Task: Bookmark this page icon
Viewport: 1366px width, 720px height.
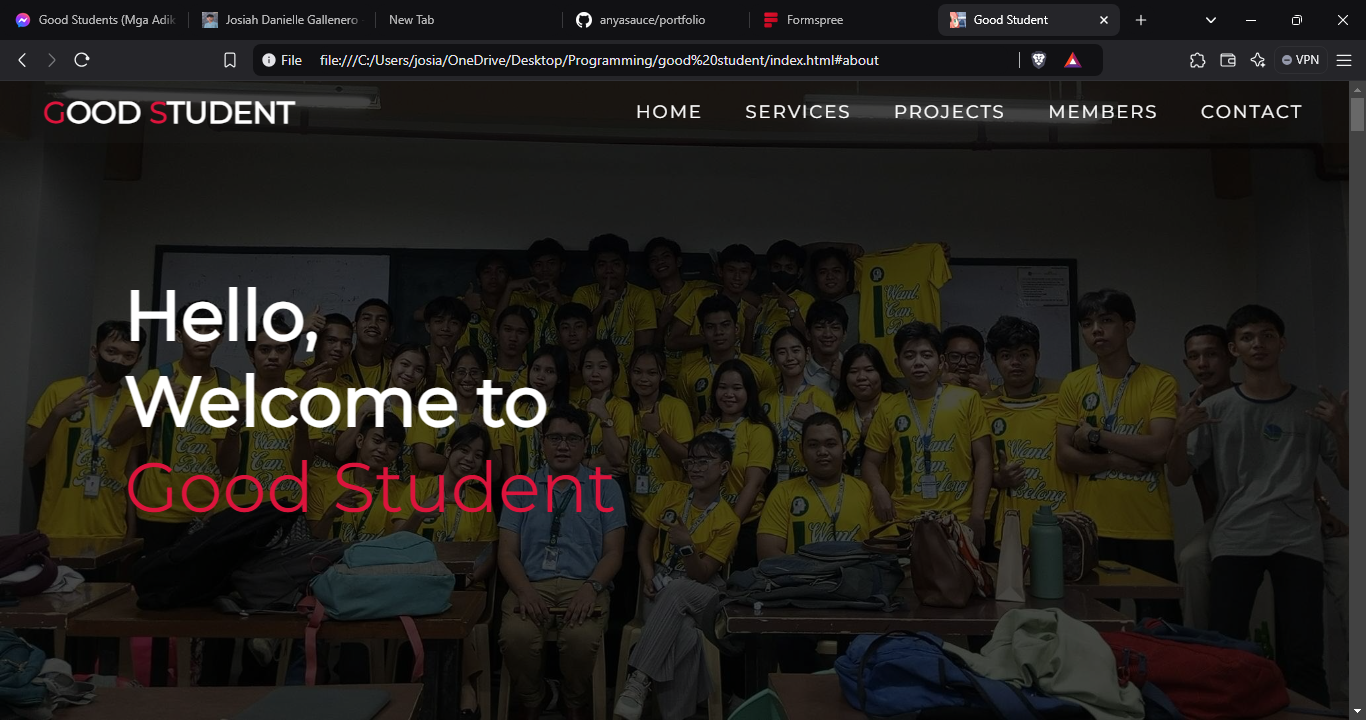Action: (230, 60)
